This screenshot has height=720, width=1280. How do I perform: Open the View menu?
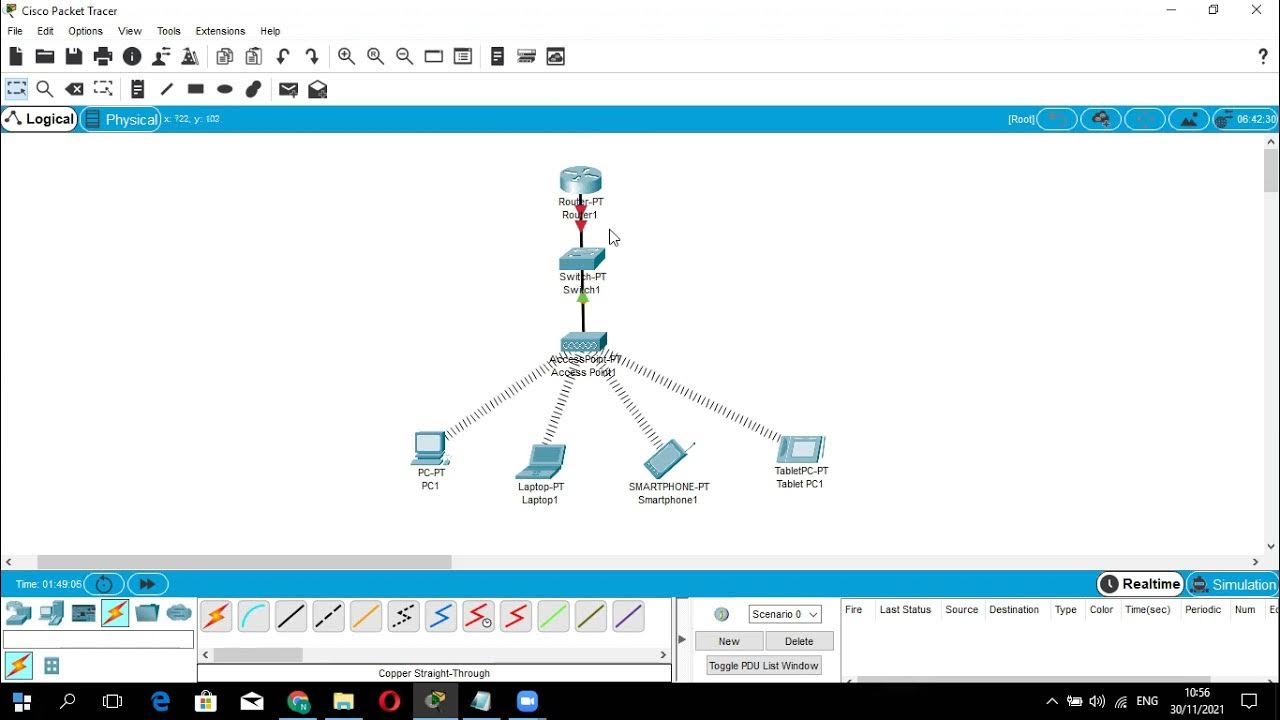point(130,31)
